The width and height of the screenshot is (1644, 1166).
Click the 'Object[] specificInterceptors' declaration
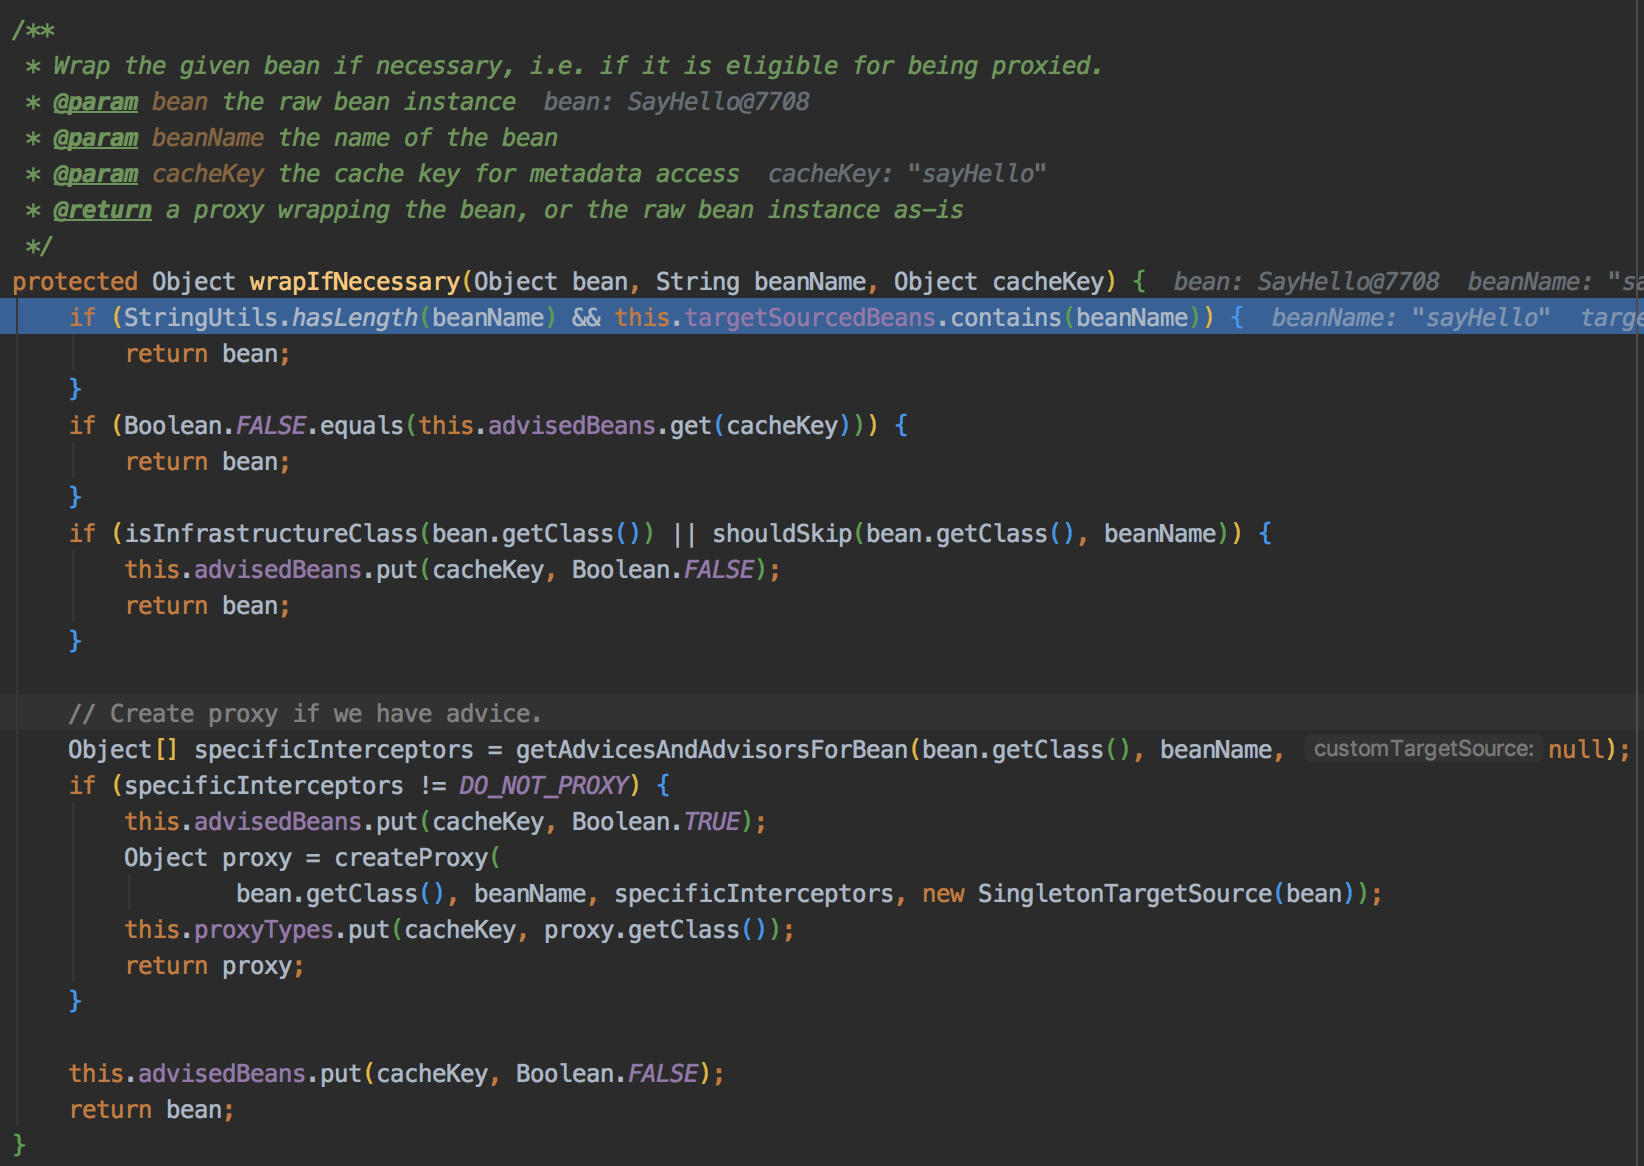point(271,750)
